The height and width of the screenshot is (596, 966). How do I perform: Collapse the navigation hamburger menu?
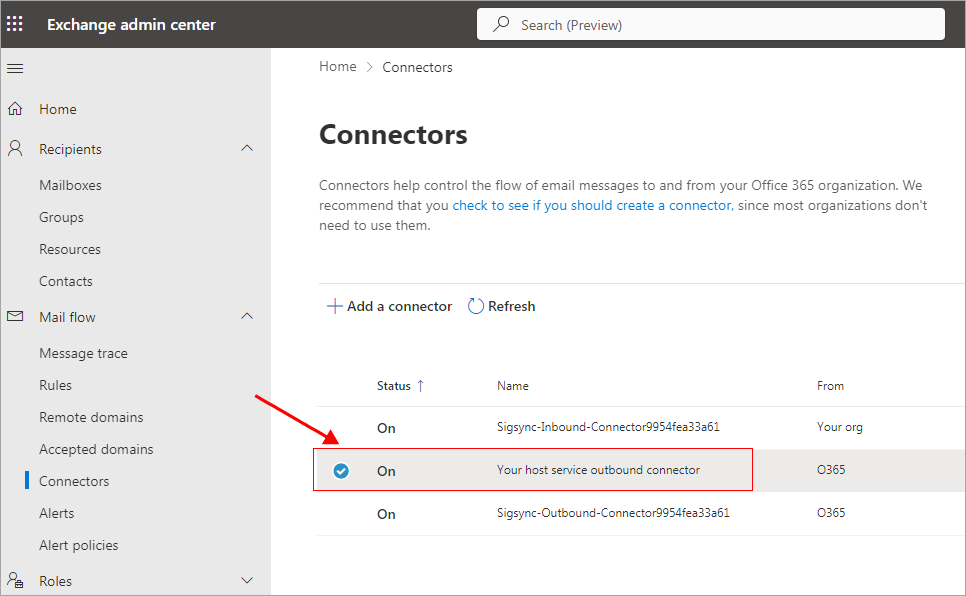[x=15, y=68]
